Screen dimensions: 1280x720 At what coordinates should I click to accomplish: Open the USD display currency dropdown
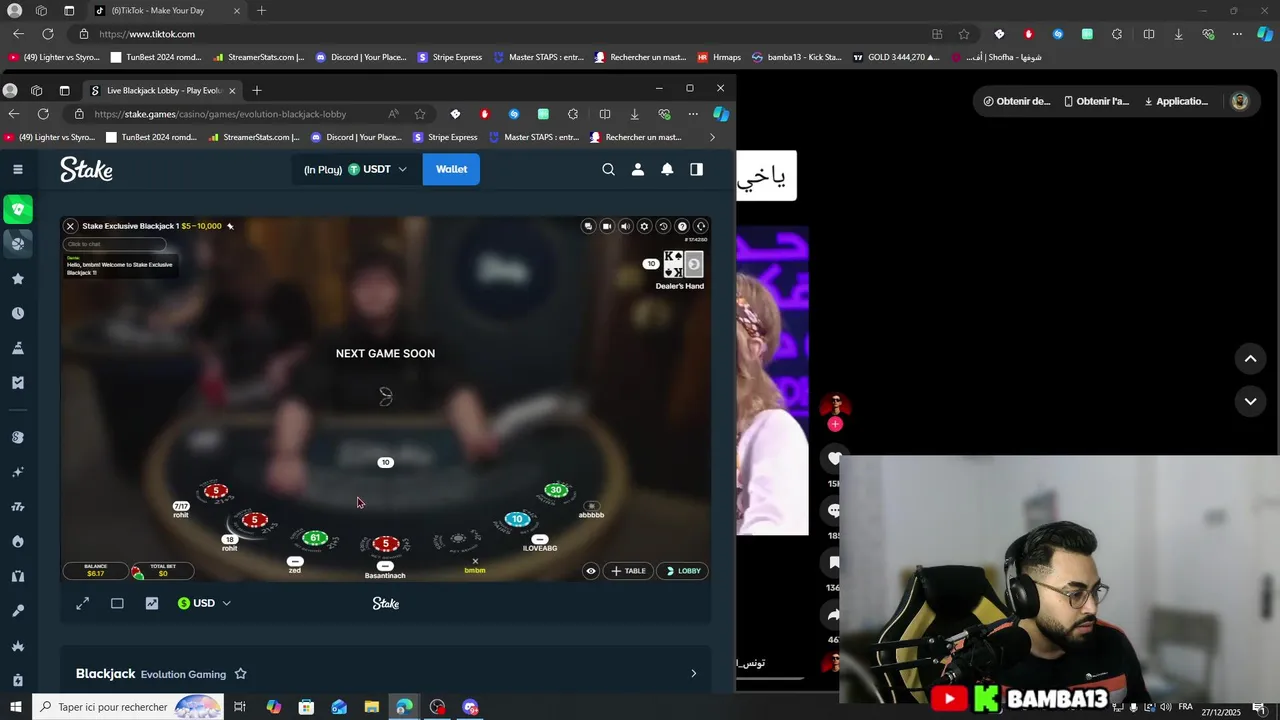point(204,603)
